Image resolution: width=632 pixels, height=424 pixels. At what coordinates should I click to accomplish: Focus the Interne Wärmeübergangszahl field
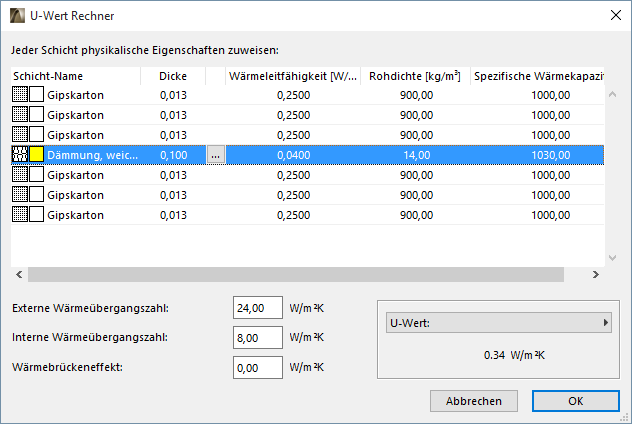258,338
